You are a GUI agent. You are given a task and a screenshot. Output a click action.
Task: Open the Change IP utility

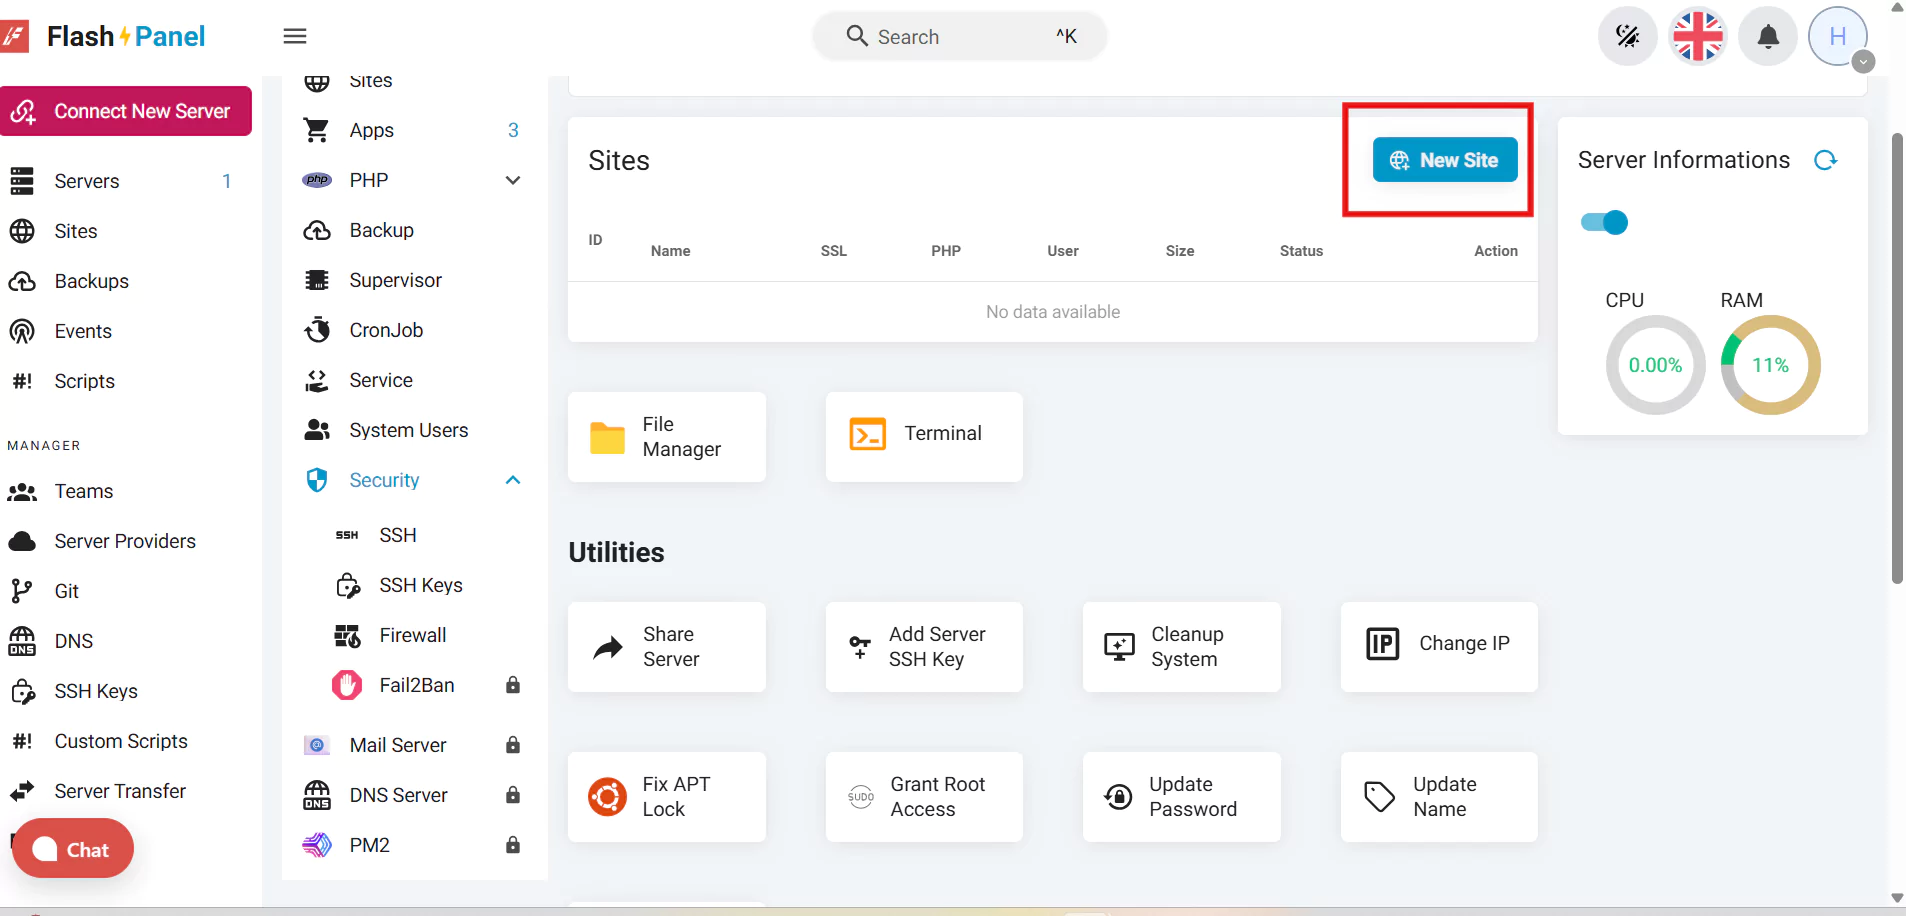1438,644
